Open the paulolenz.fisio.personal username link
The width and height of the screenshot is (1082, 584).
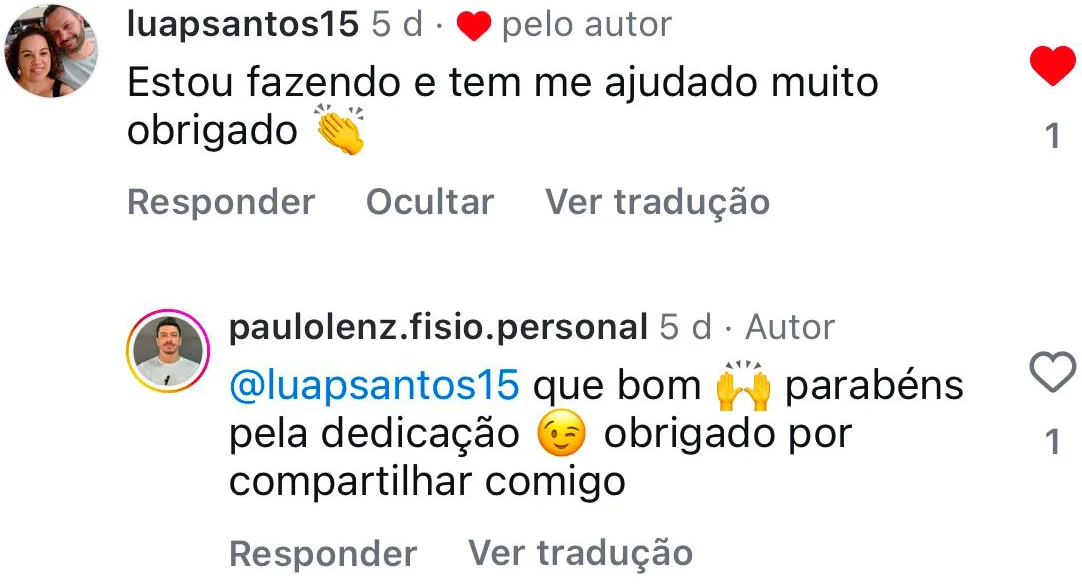point(438,327)
